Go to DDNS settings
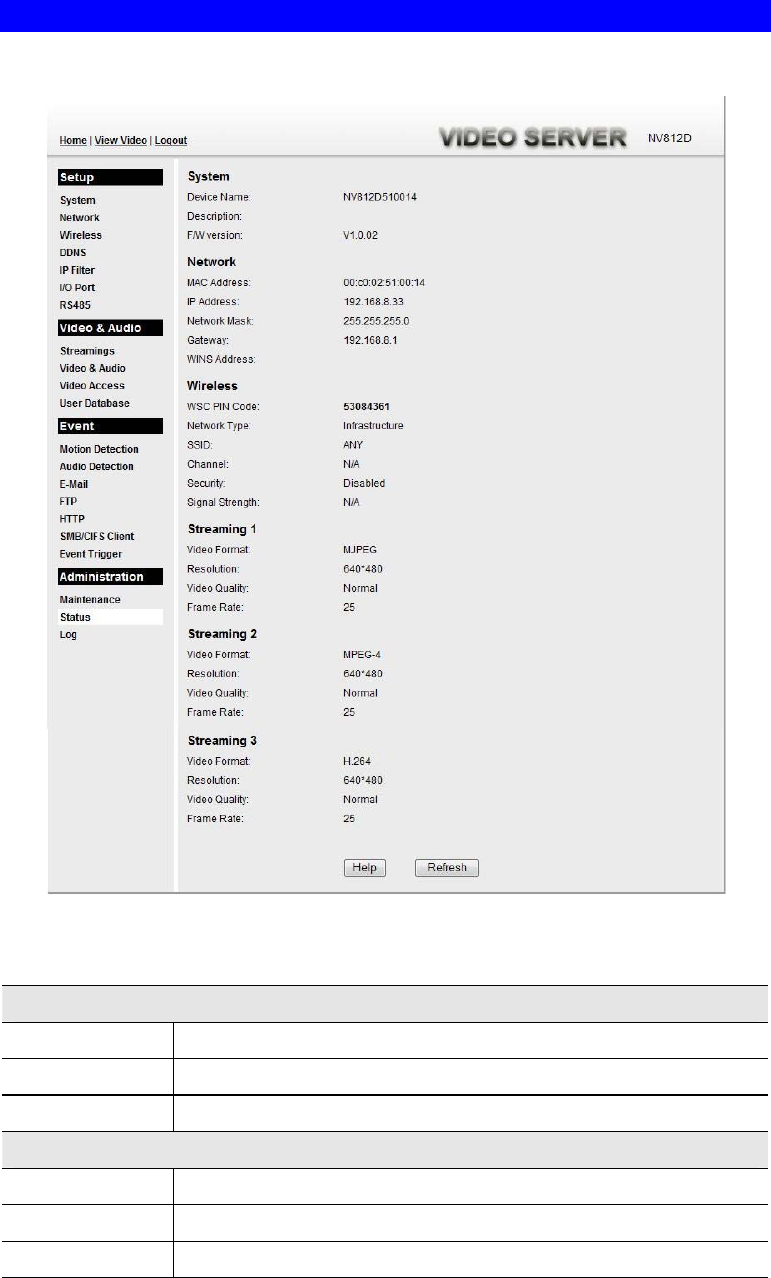The width and height of the screenshot is (771, 1278). point(73,253)
